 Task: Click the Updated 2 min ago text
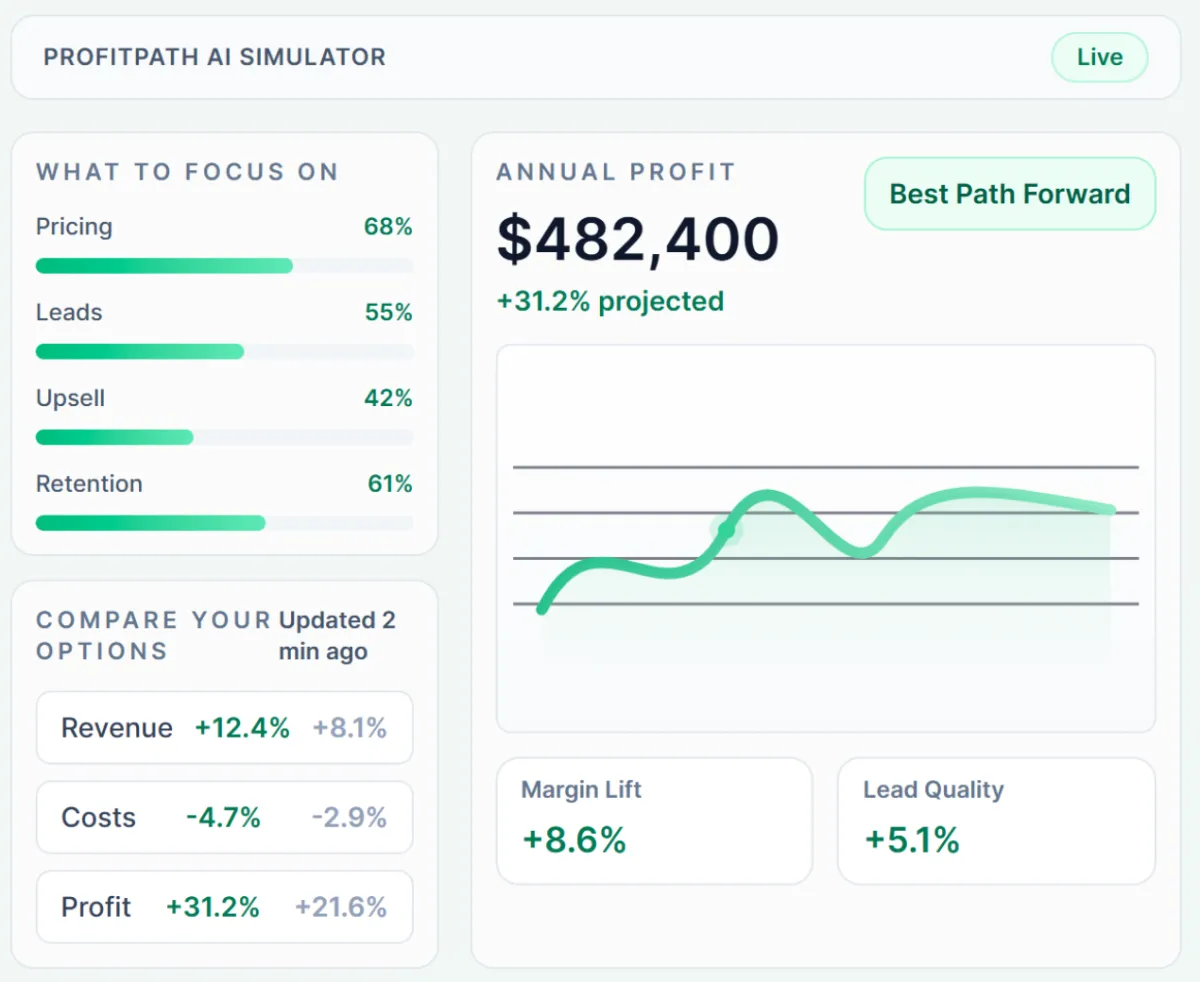click(337, 636)
